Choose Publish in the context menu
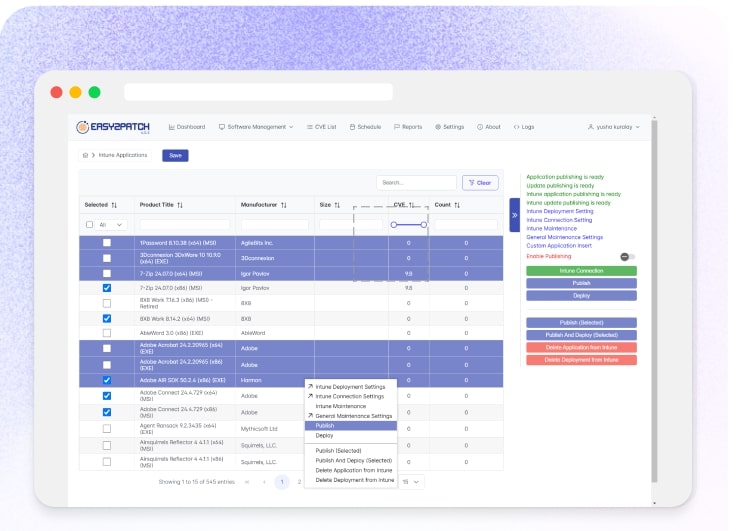 (351, 426)
